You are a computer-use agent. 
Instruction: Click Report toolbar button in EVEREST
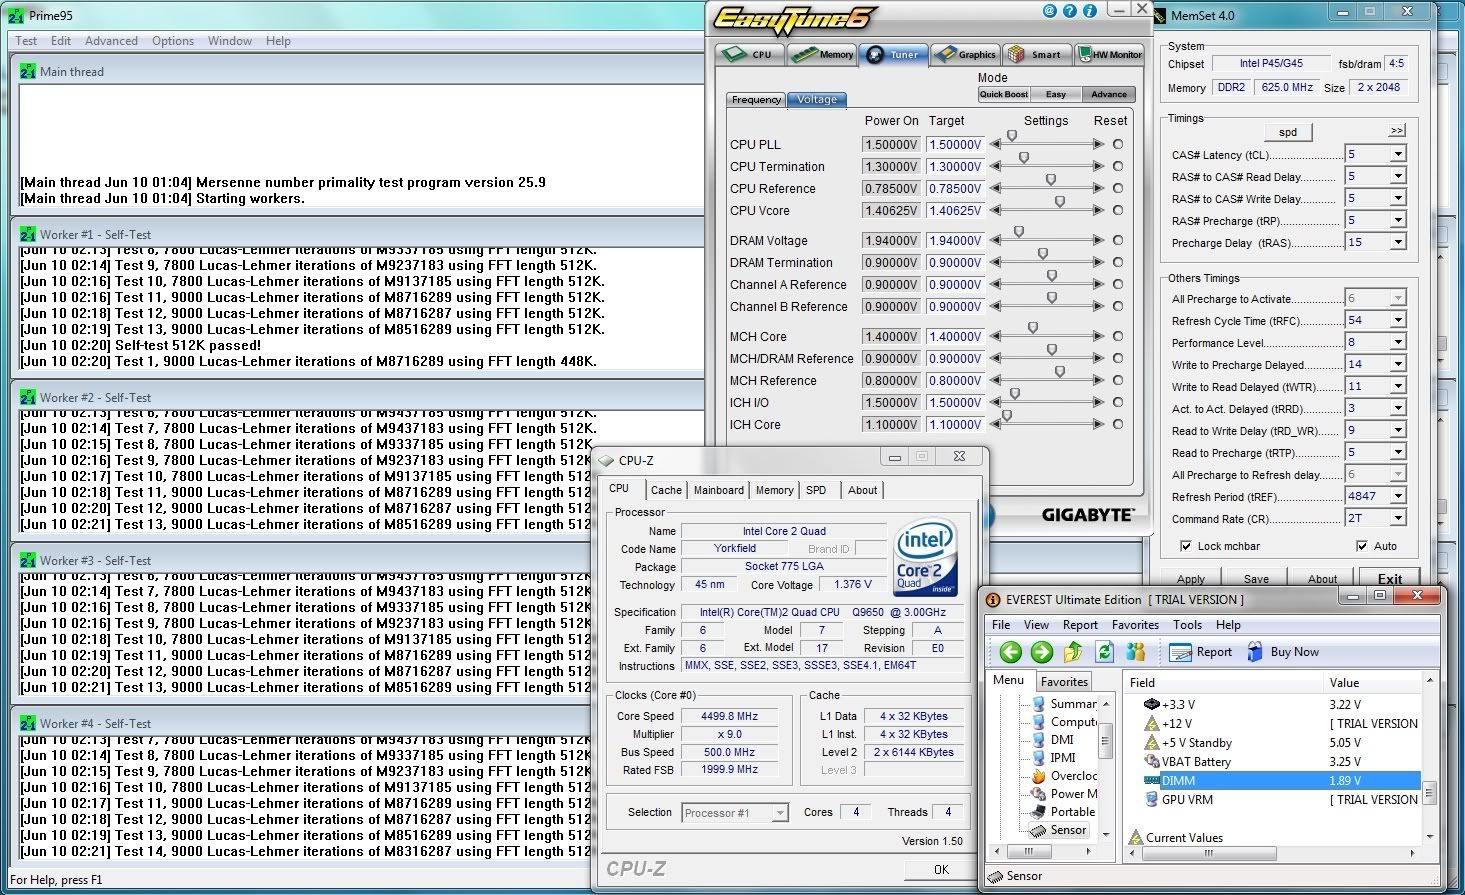click(x=1201, y=652)
